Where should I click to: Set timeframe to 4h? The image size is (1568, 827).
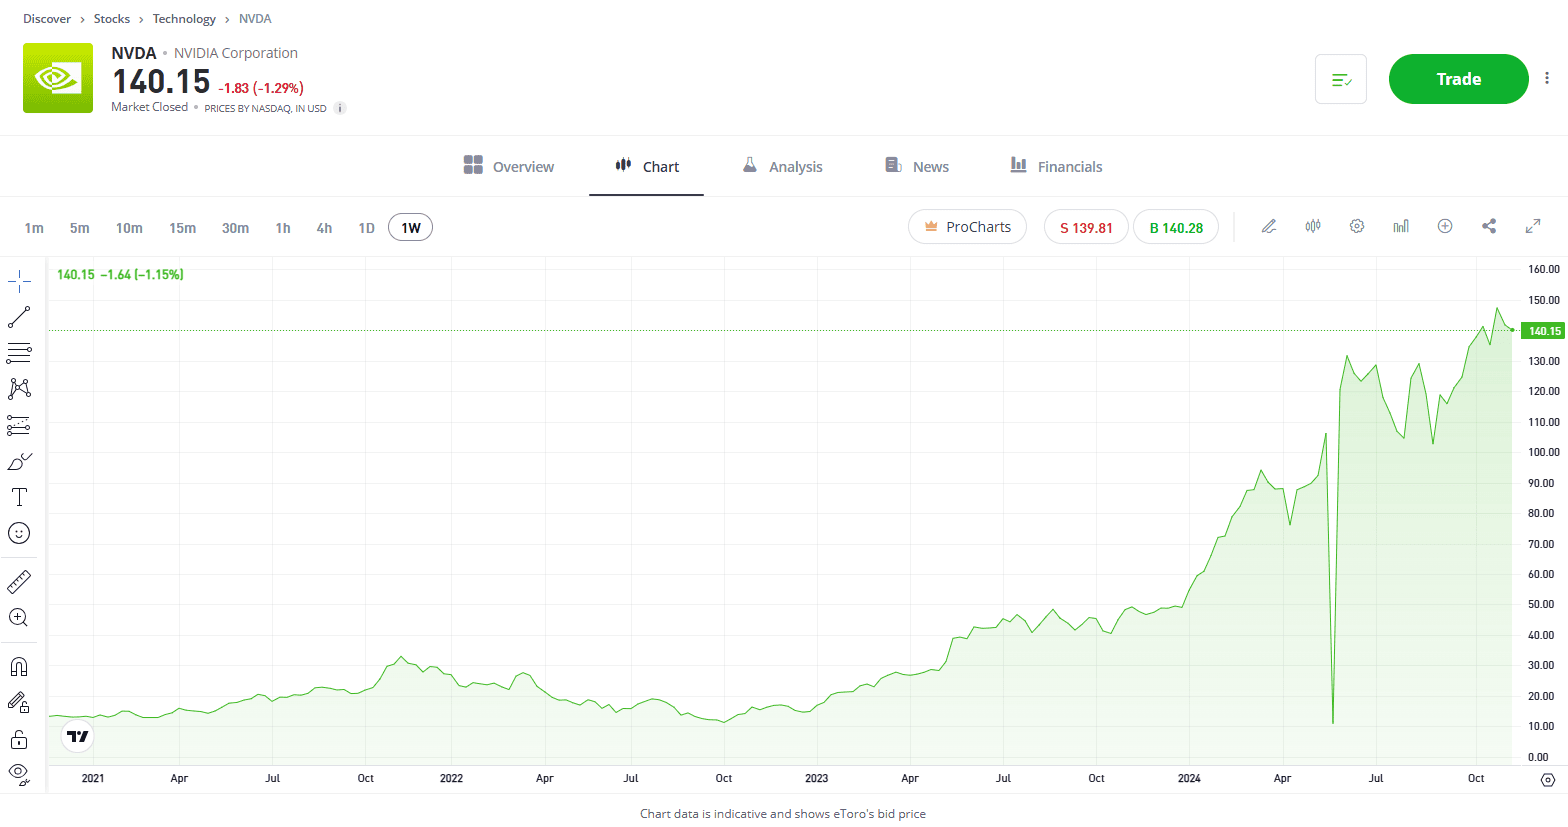click(324, 228)
